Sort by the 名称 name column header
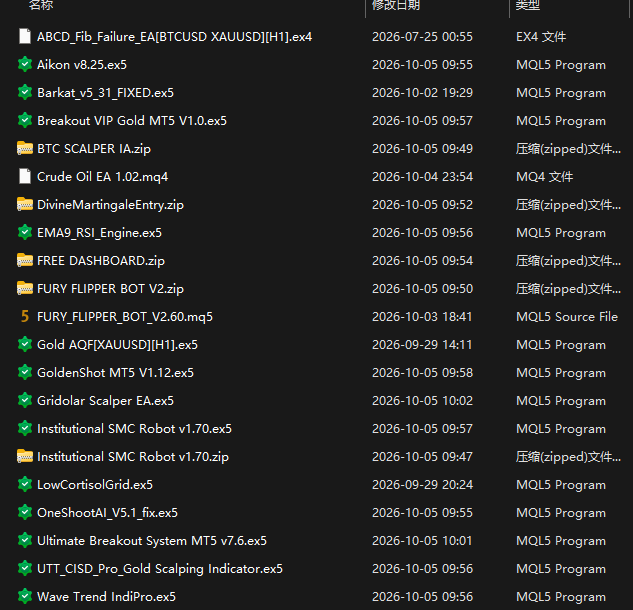The image size is (633, 610). (x=41, y=5)
